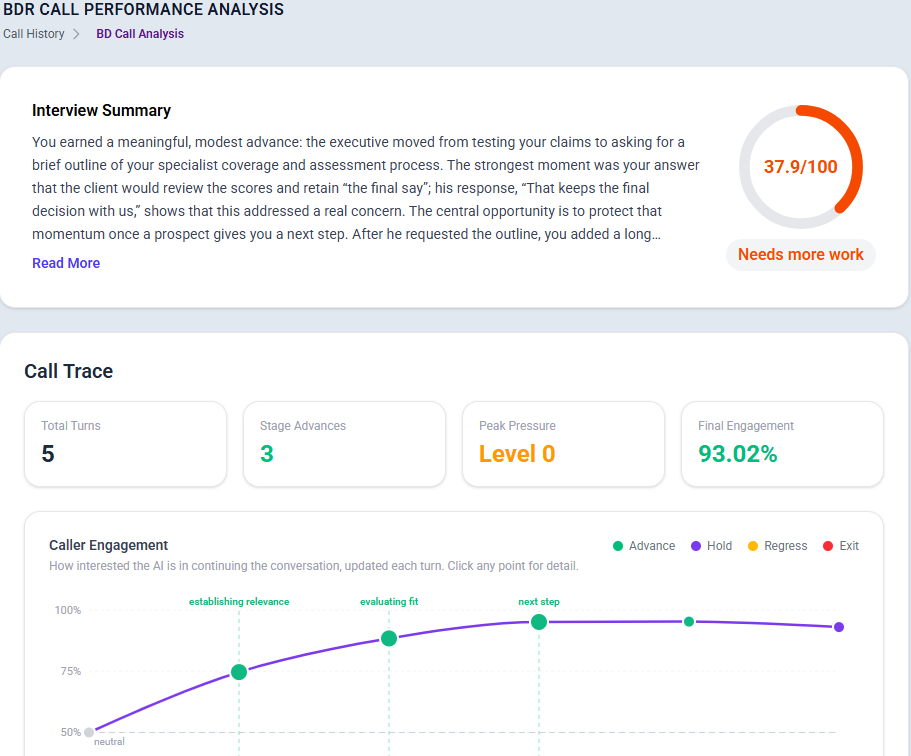911x756 pixels.
Task: Open detail for evaluating fit point
Action: coord(389,639)
